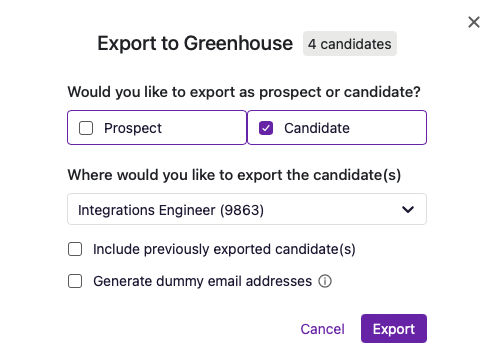Select the Candidate option label
Image resolution: width=495 pixels, height=364 pixels.
pos(317,128)
